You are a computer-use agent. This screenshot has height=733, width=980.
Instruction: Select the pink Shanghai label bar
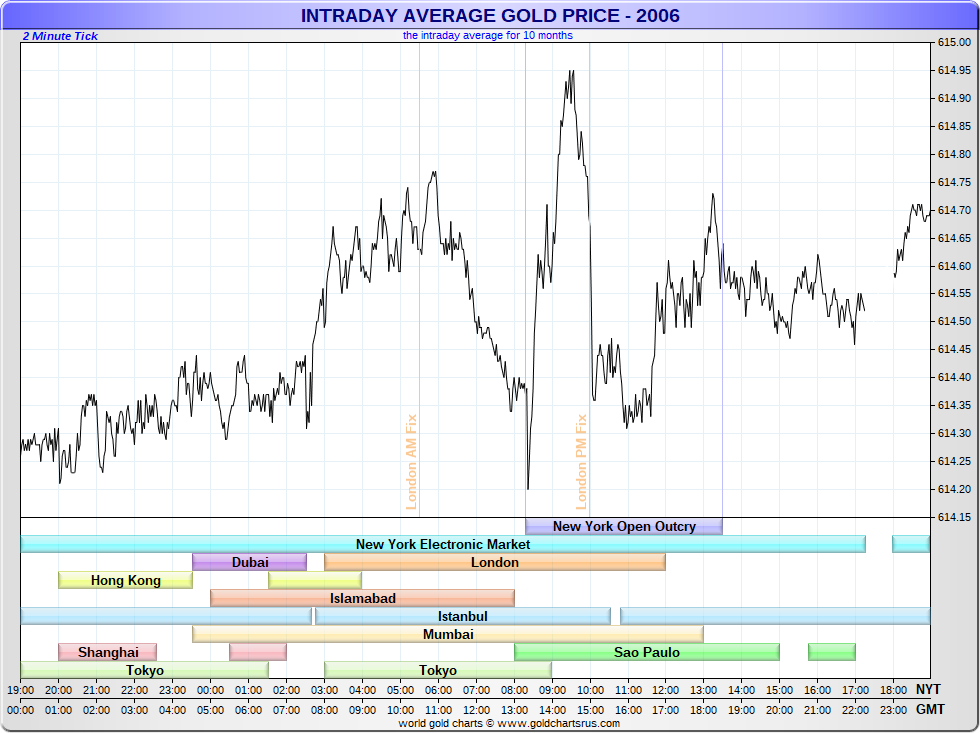108,652
